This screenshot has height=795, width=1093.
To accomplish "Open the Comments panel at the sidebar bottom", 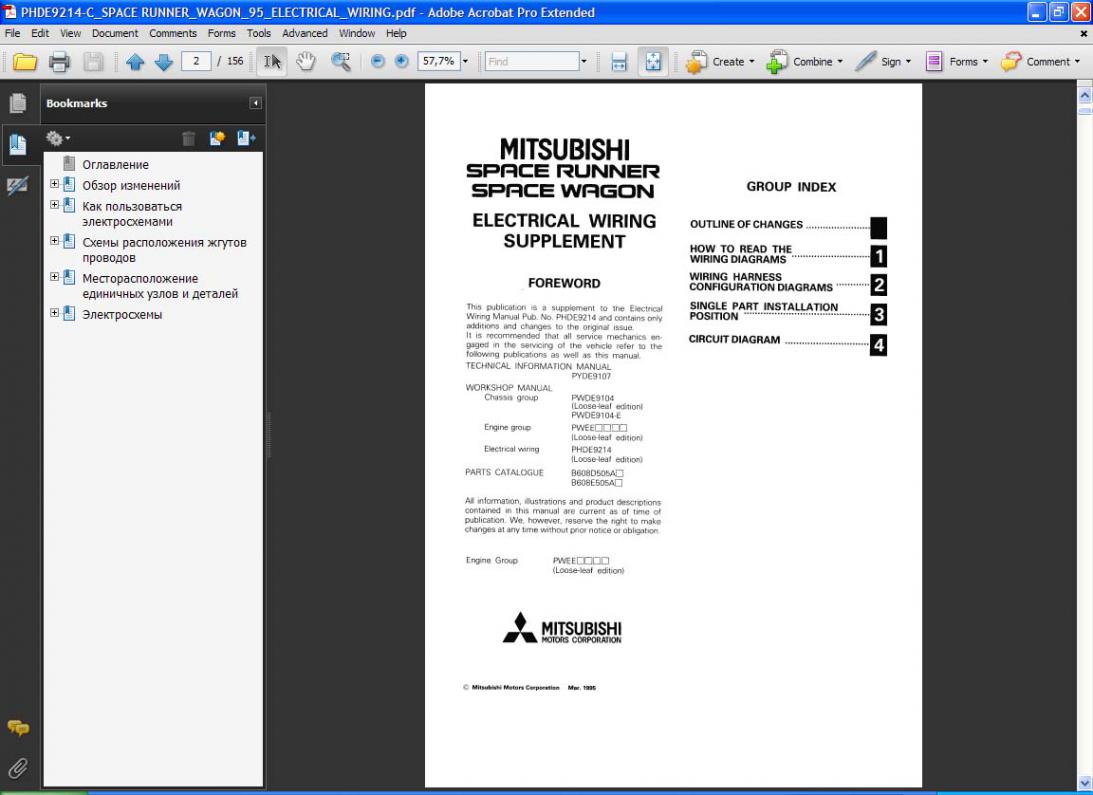I will pyautogui.click(x=18, y=728).
